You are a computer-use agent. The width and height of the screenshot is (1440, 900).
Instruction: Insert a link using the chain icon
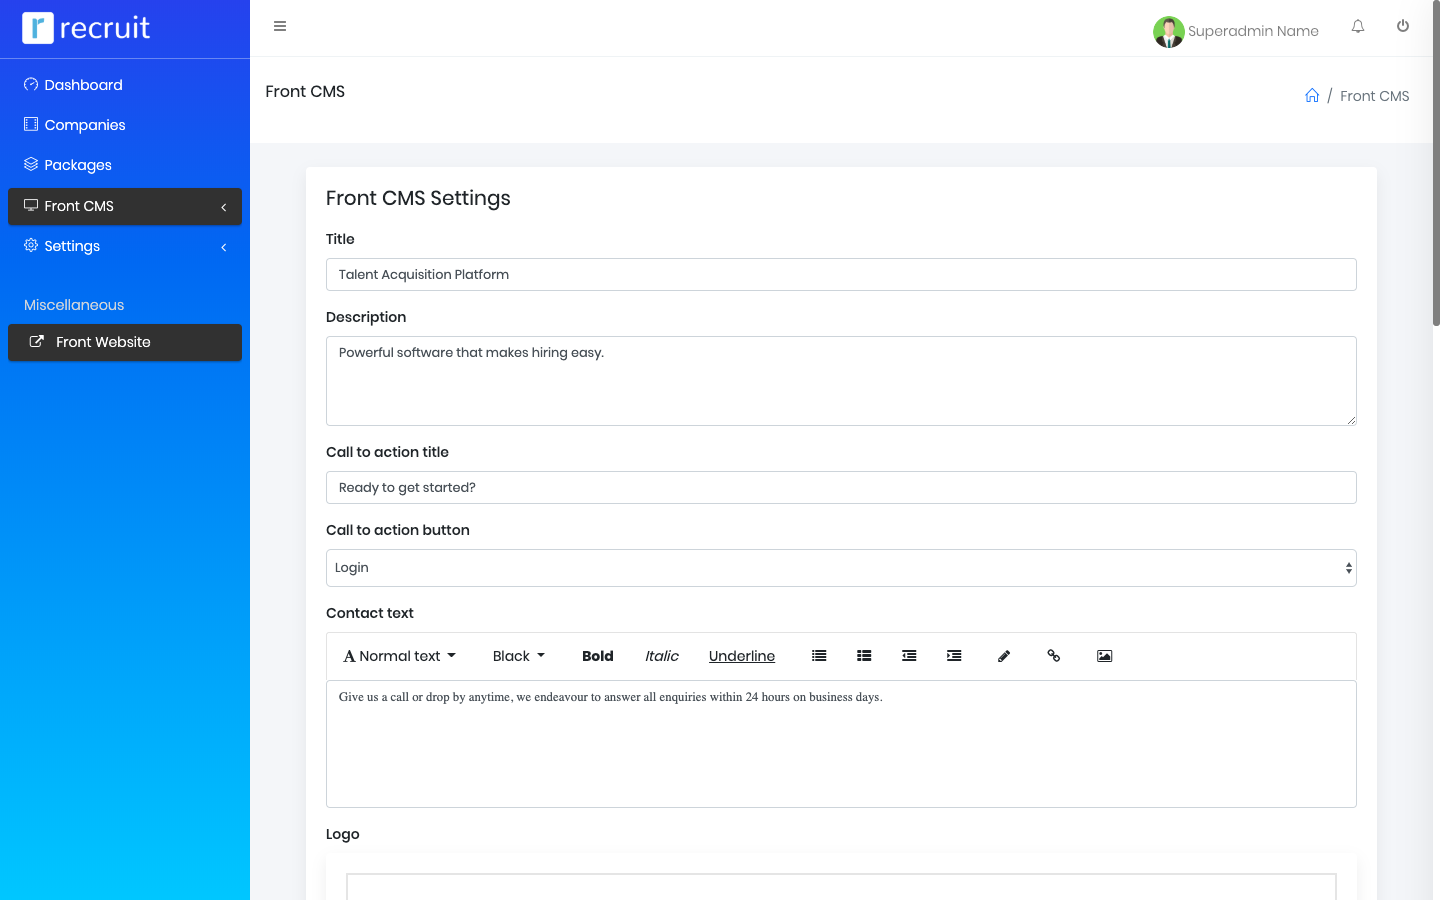(x=1054, y=656)
